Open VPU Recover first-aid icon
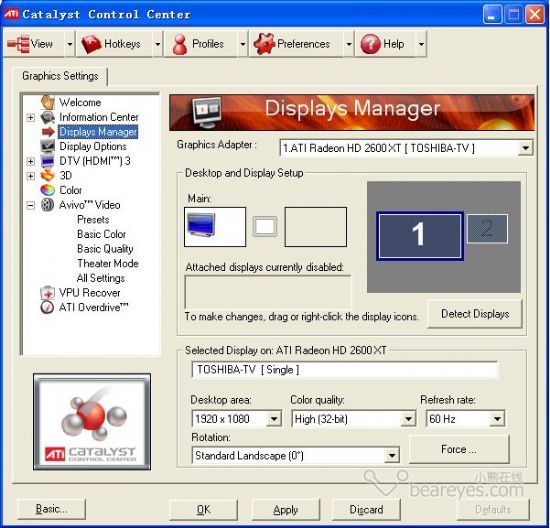Screen dimensions: 550x528 (x=47, y=293)
